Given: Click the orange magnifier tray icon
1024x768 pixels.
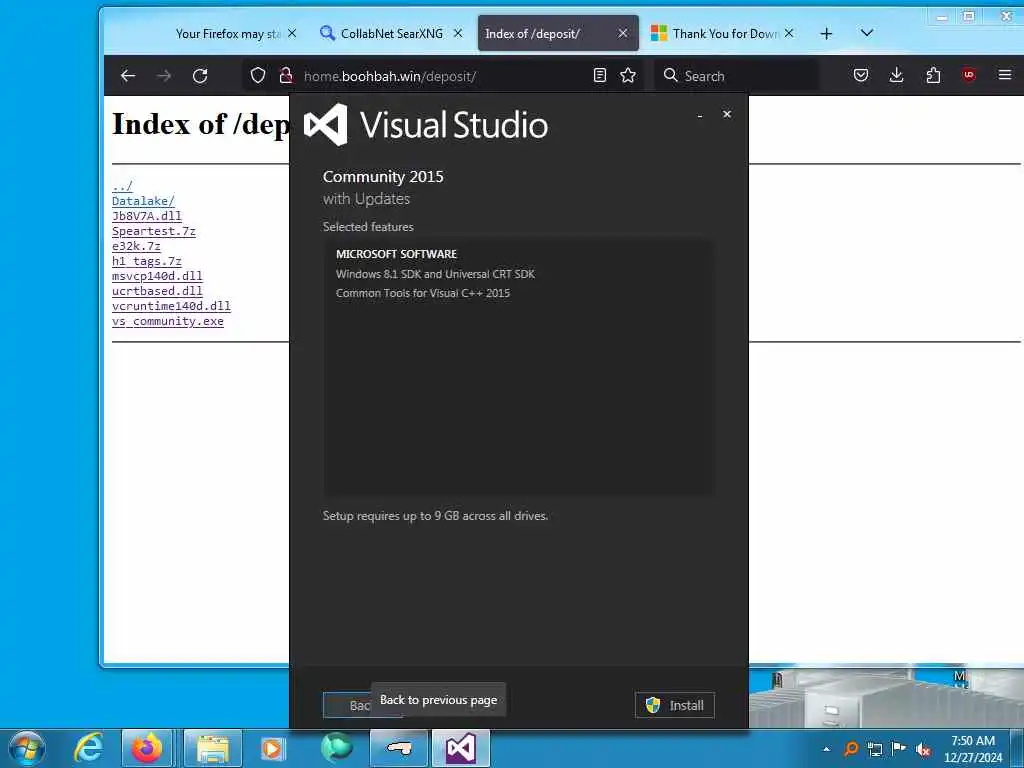Looking at the screenshot, I should pyautogui.click(x=851, y=749).
